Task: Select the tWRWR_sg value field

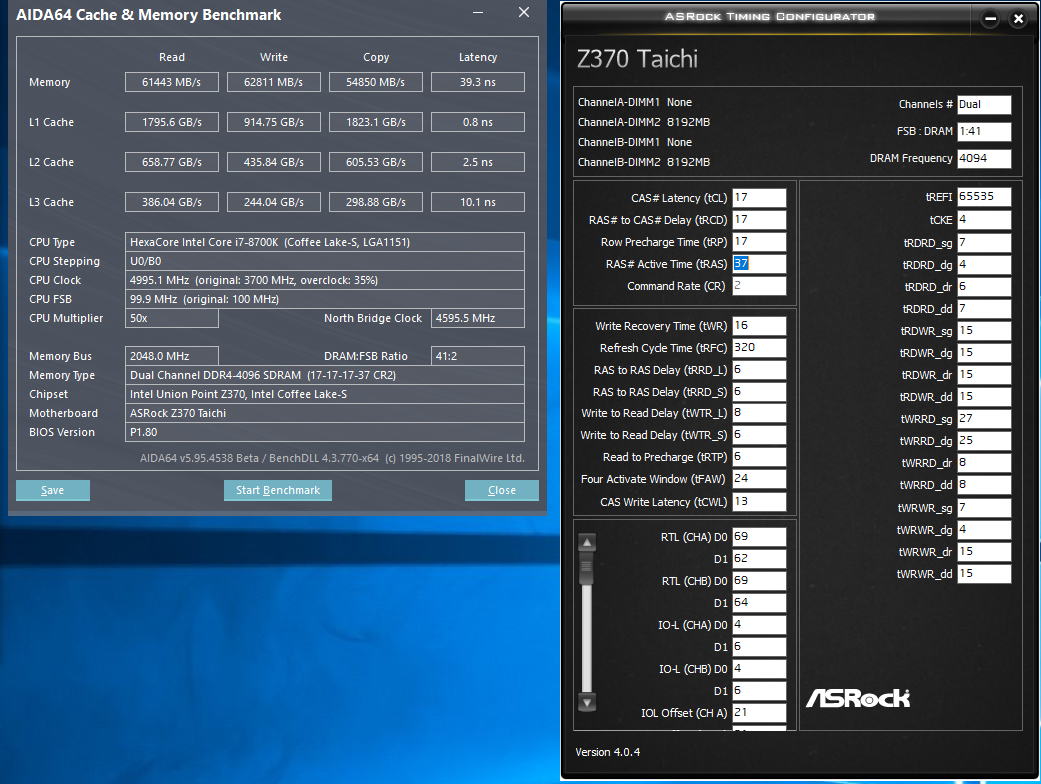Action: point(984,508)
